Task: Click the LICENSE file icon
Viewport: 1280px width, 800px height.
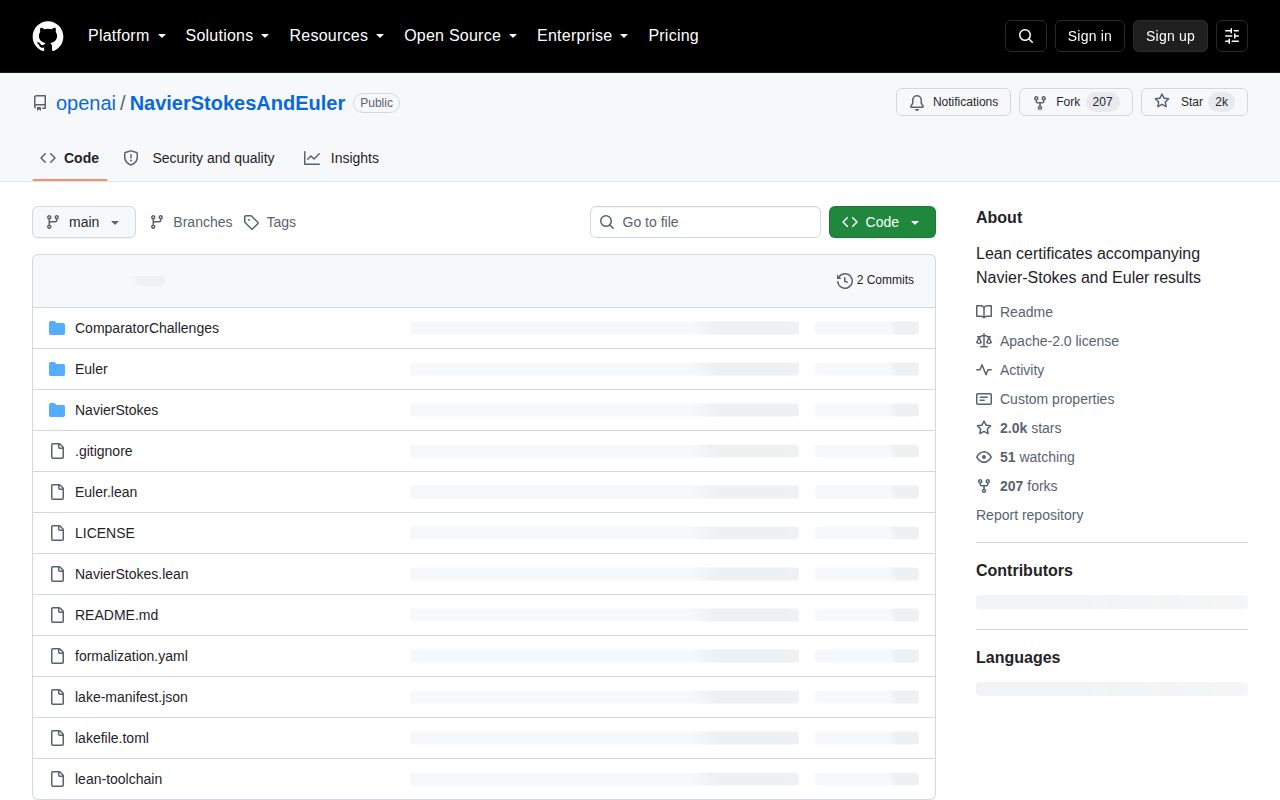Action: click(x=57, y=533)
